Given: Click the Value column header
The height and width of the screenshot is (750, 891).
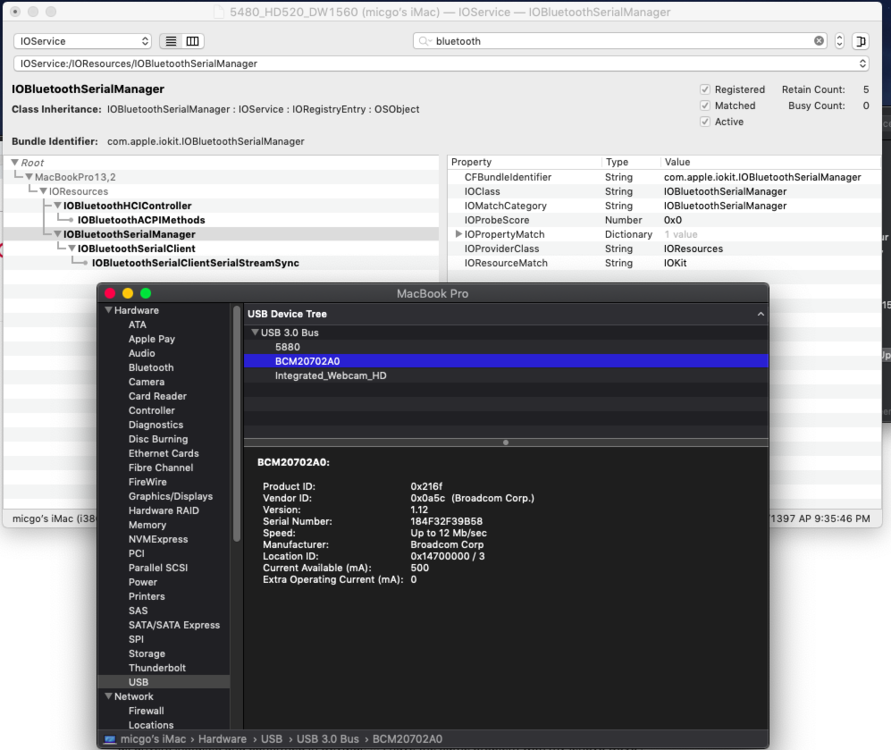Looking at the screenshot, I should (677, 162).
